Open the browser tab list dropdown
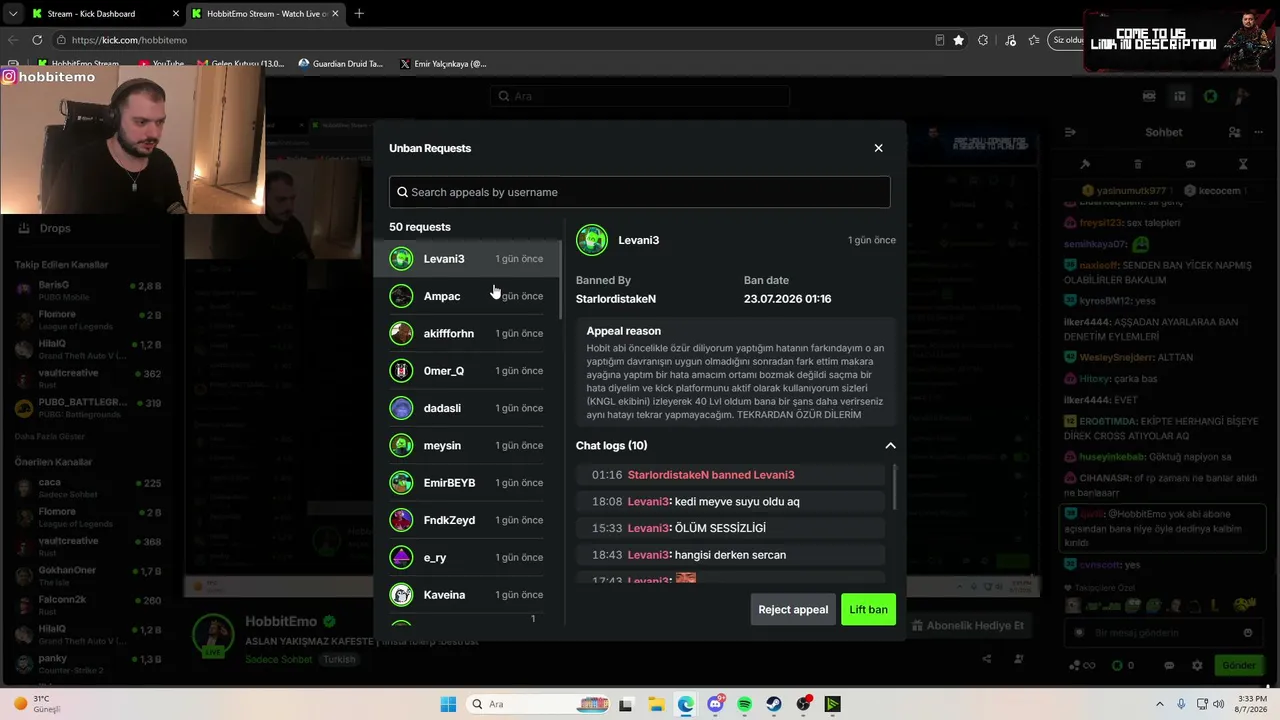 click(x=13, y=14)
